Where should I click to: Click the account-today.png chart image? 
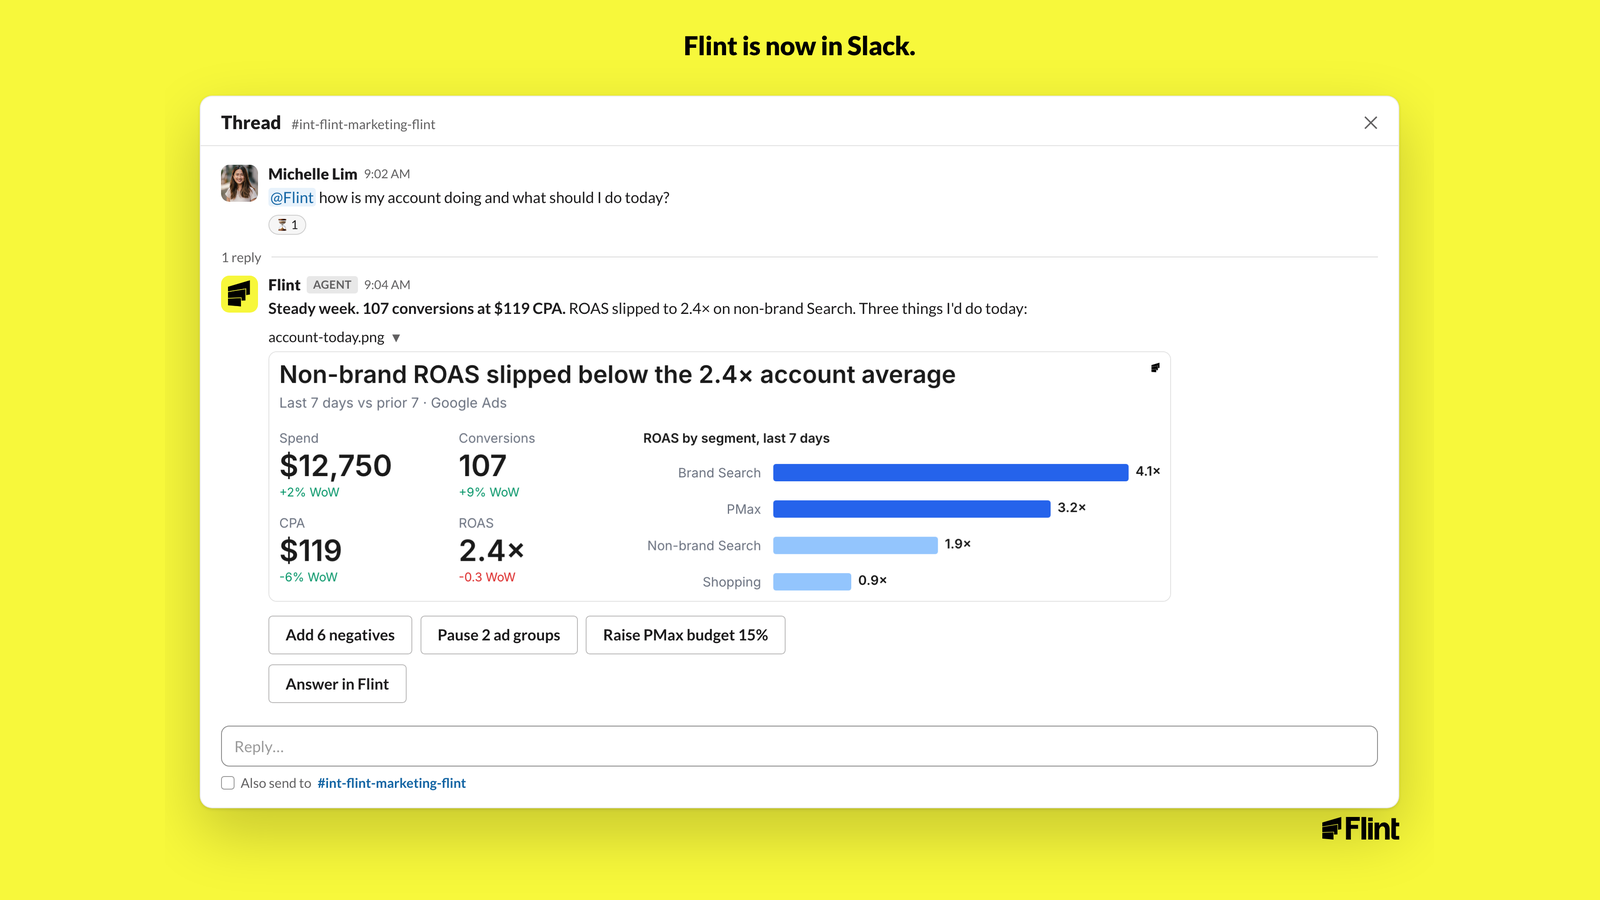(x=719, y=476)
